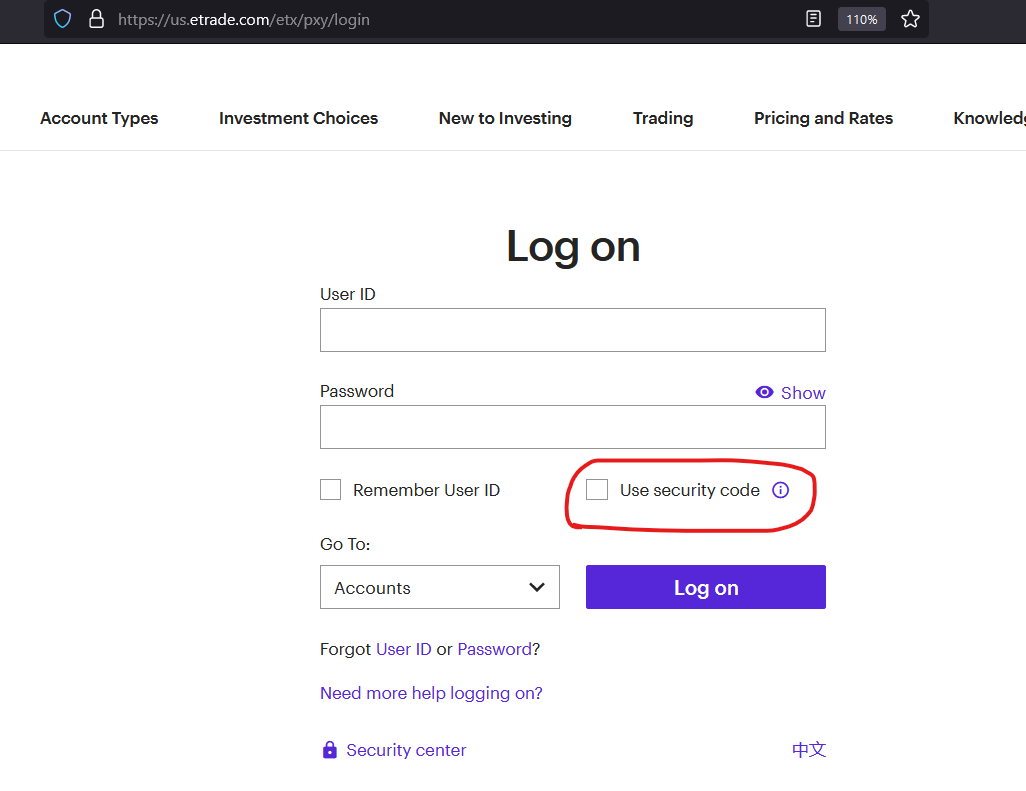Open the Go To Accounts dropdown
This screenshot has height=791, width=1026.
(440, 587)
